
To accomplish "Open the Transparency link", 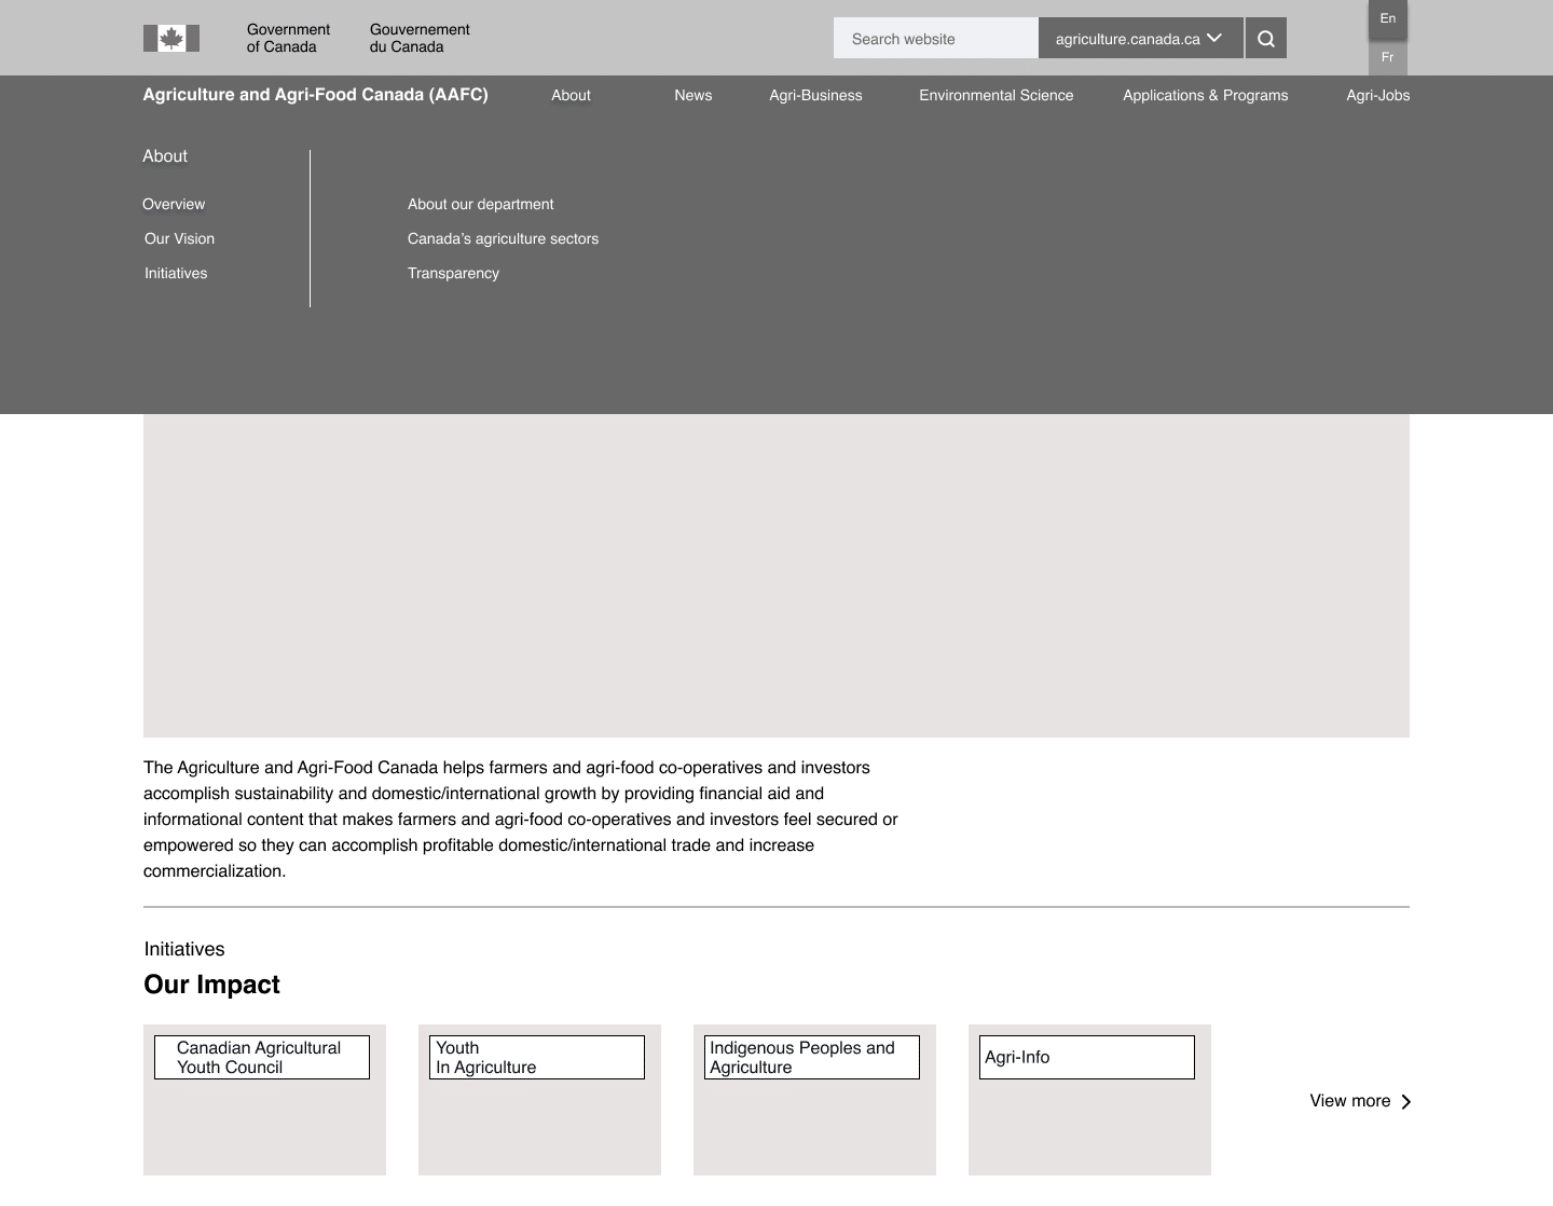I will 453,273.
